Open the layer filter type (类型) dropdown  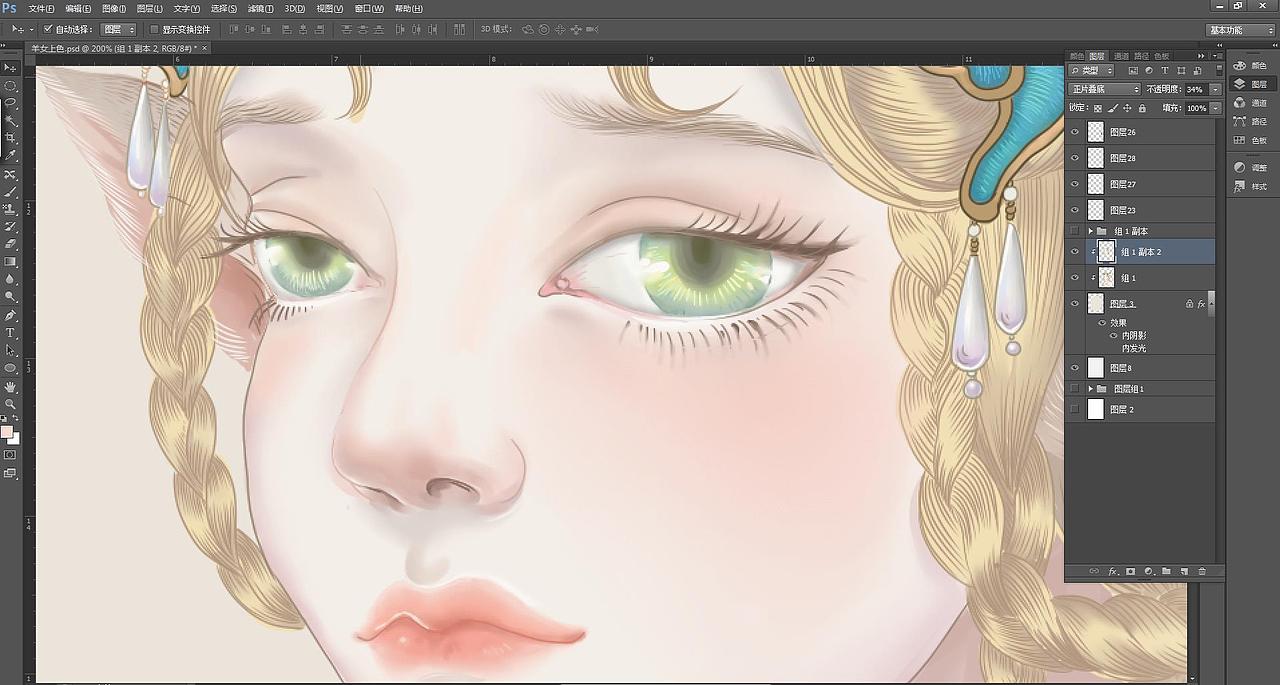coord(1091,71)
